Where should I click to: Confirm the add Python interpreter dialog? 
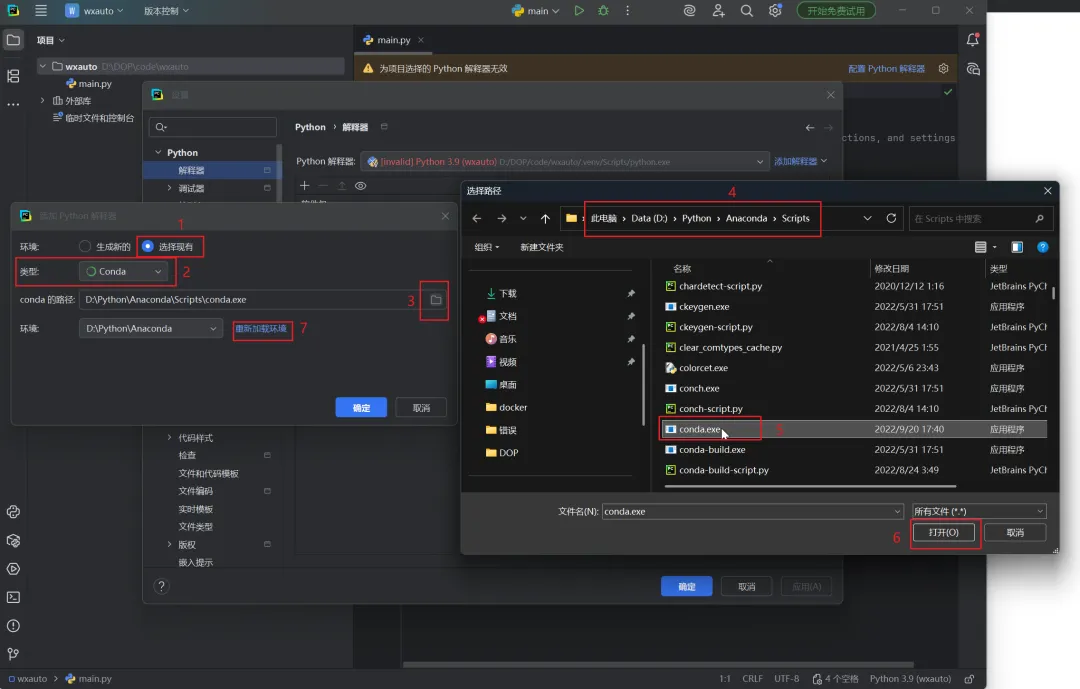coord(361,408)
